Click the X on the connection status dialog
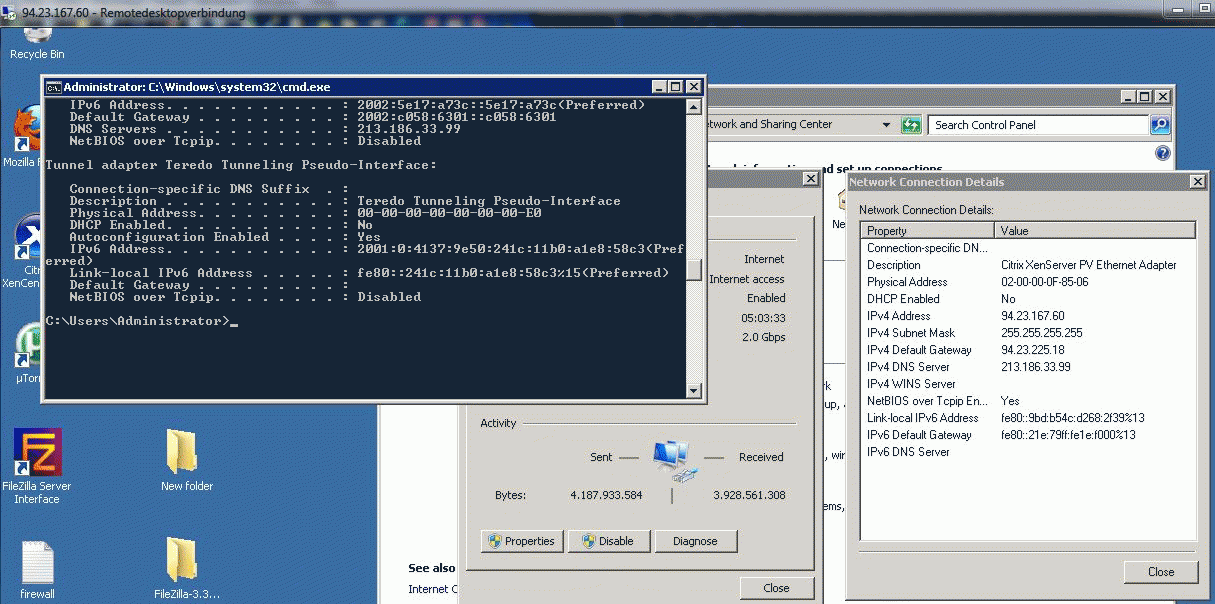Image resolution: width=1215 pixels, height=604 pixels. (x=809, y=178)
